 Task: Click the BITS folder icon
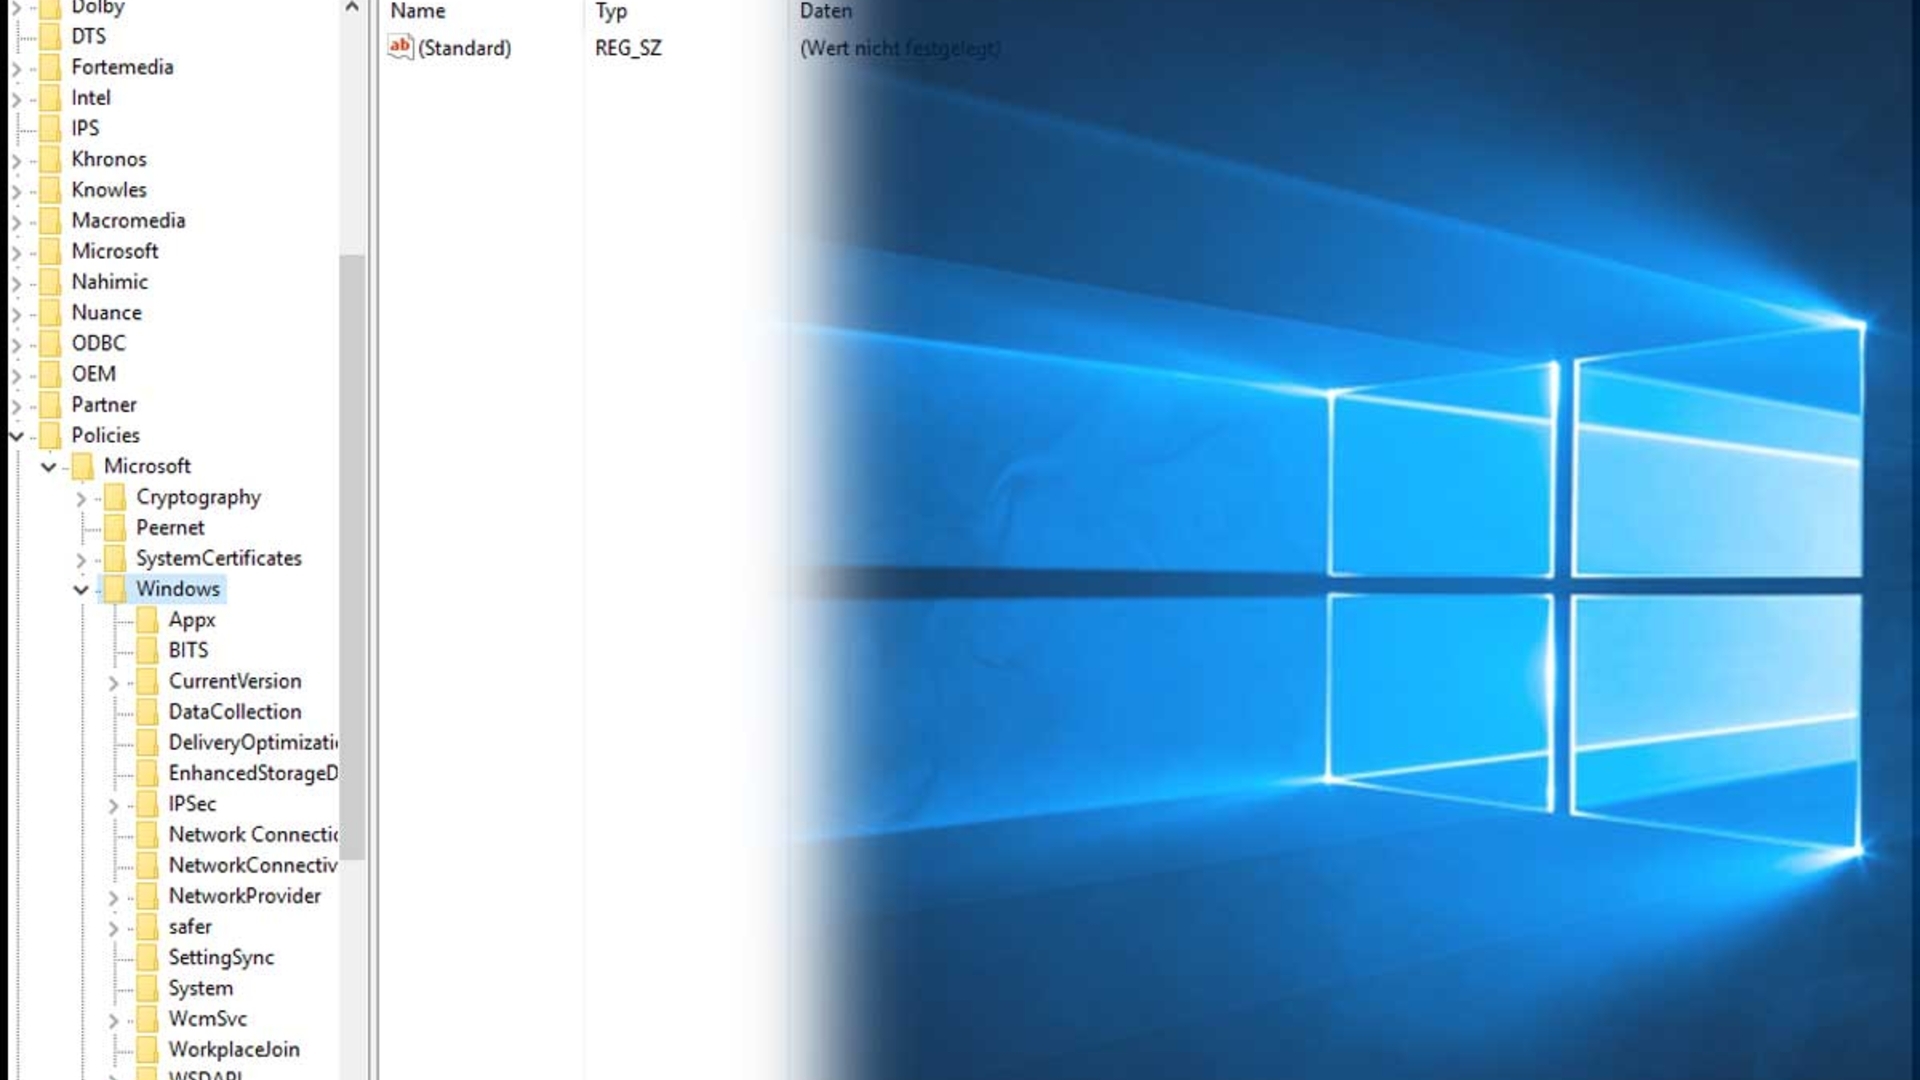[147, 651]
